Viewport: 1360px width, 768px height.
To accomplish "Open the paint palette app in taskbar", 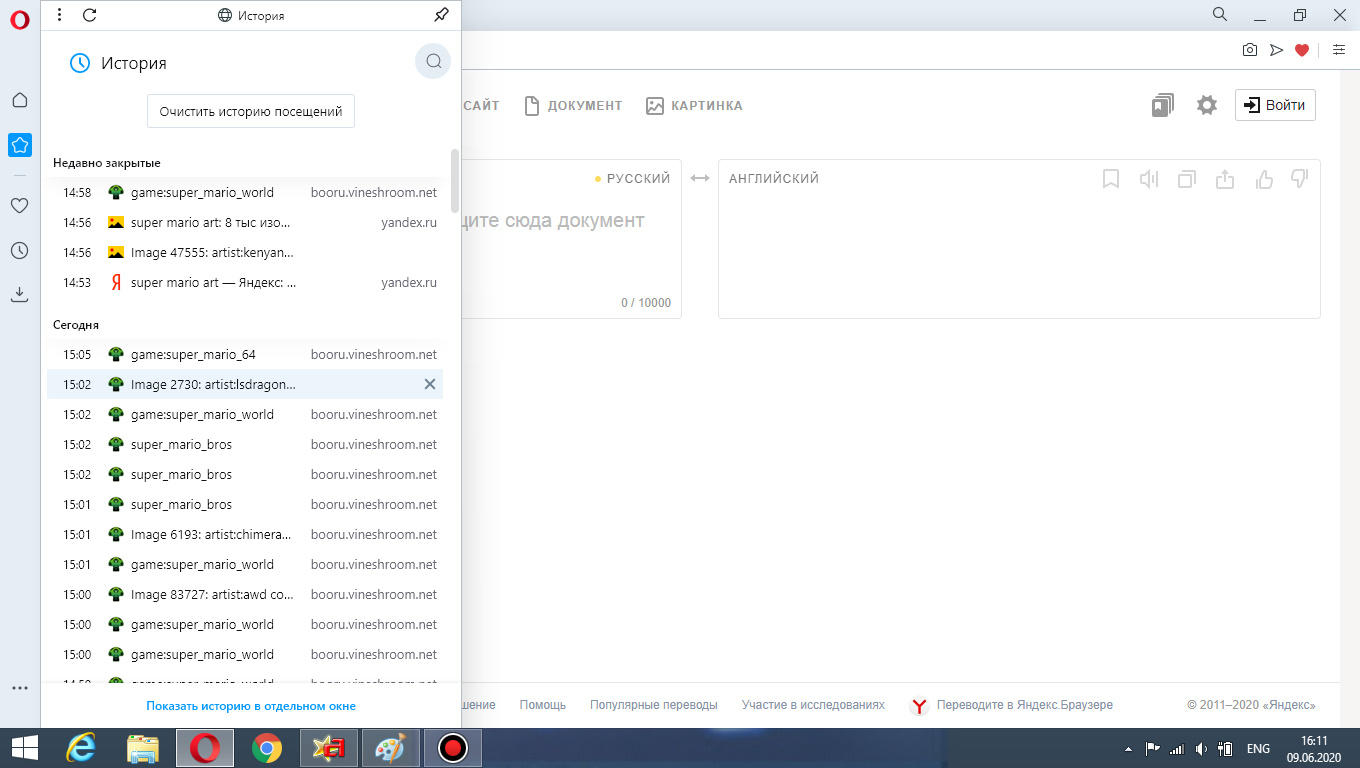I will pyautogui.click(x=390, y=747).
